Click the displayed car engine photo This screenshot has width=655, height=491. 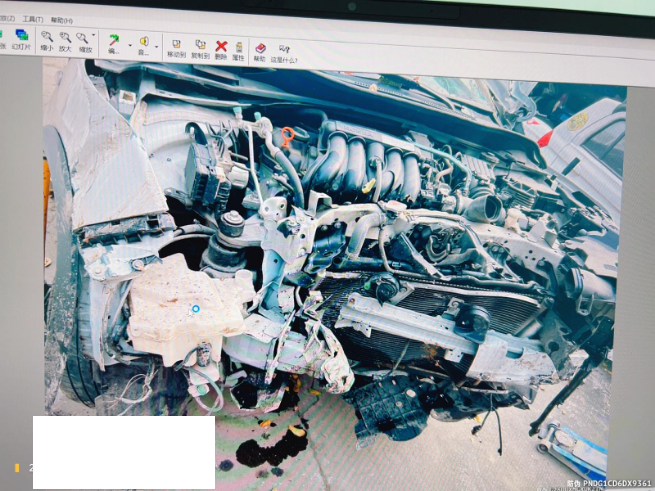(x=330, y=270)
